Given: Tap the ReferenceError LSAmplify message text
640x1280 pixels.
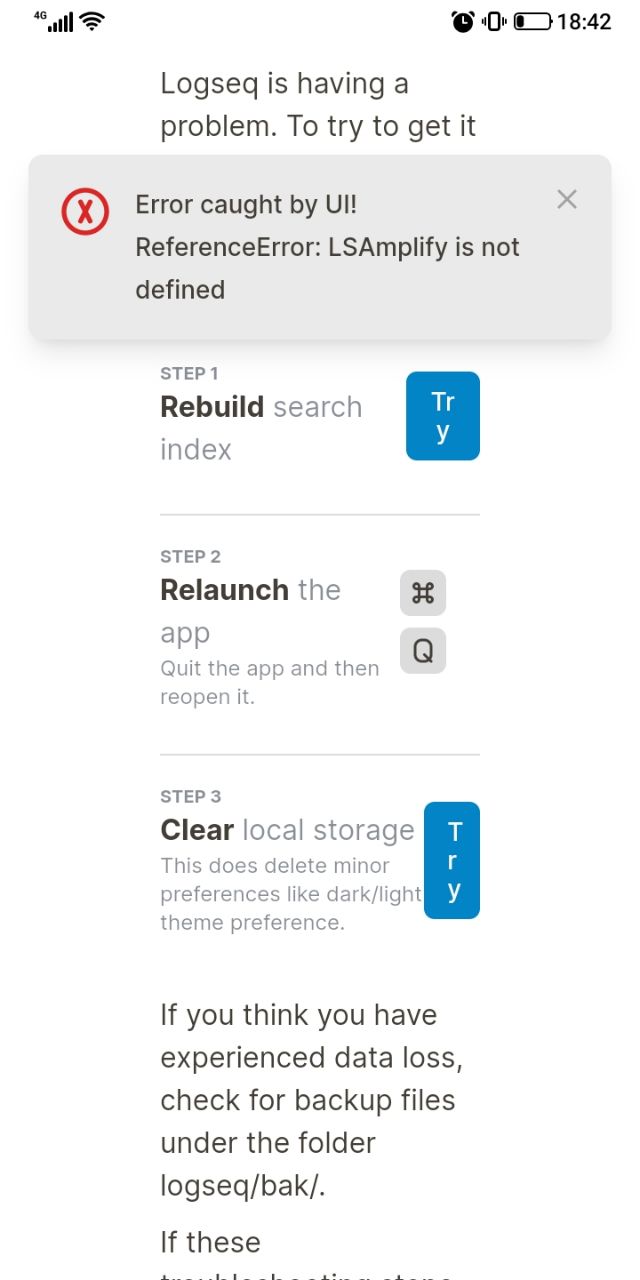Looking at the screenshot, I should pos(327,268).
